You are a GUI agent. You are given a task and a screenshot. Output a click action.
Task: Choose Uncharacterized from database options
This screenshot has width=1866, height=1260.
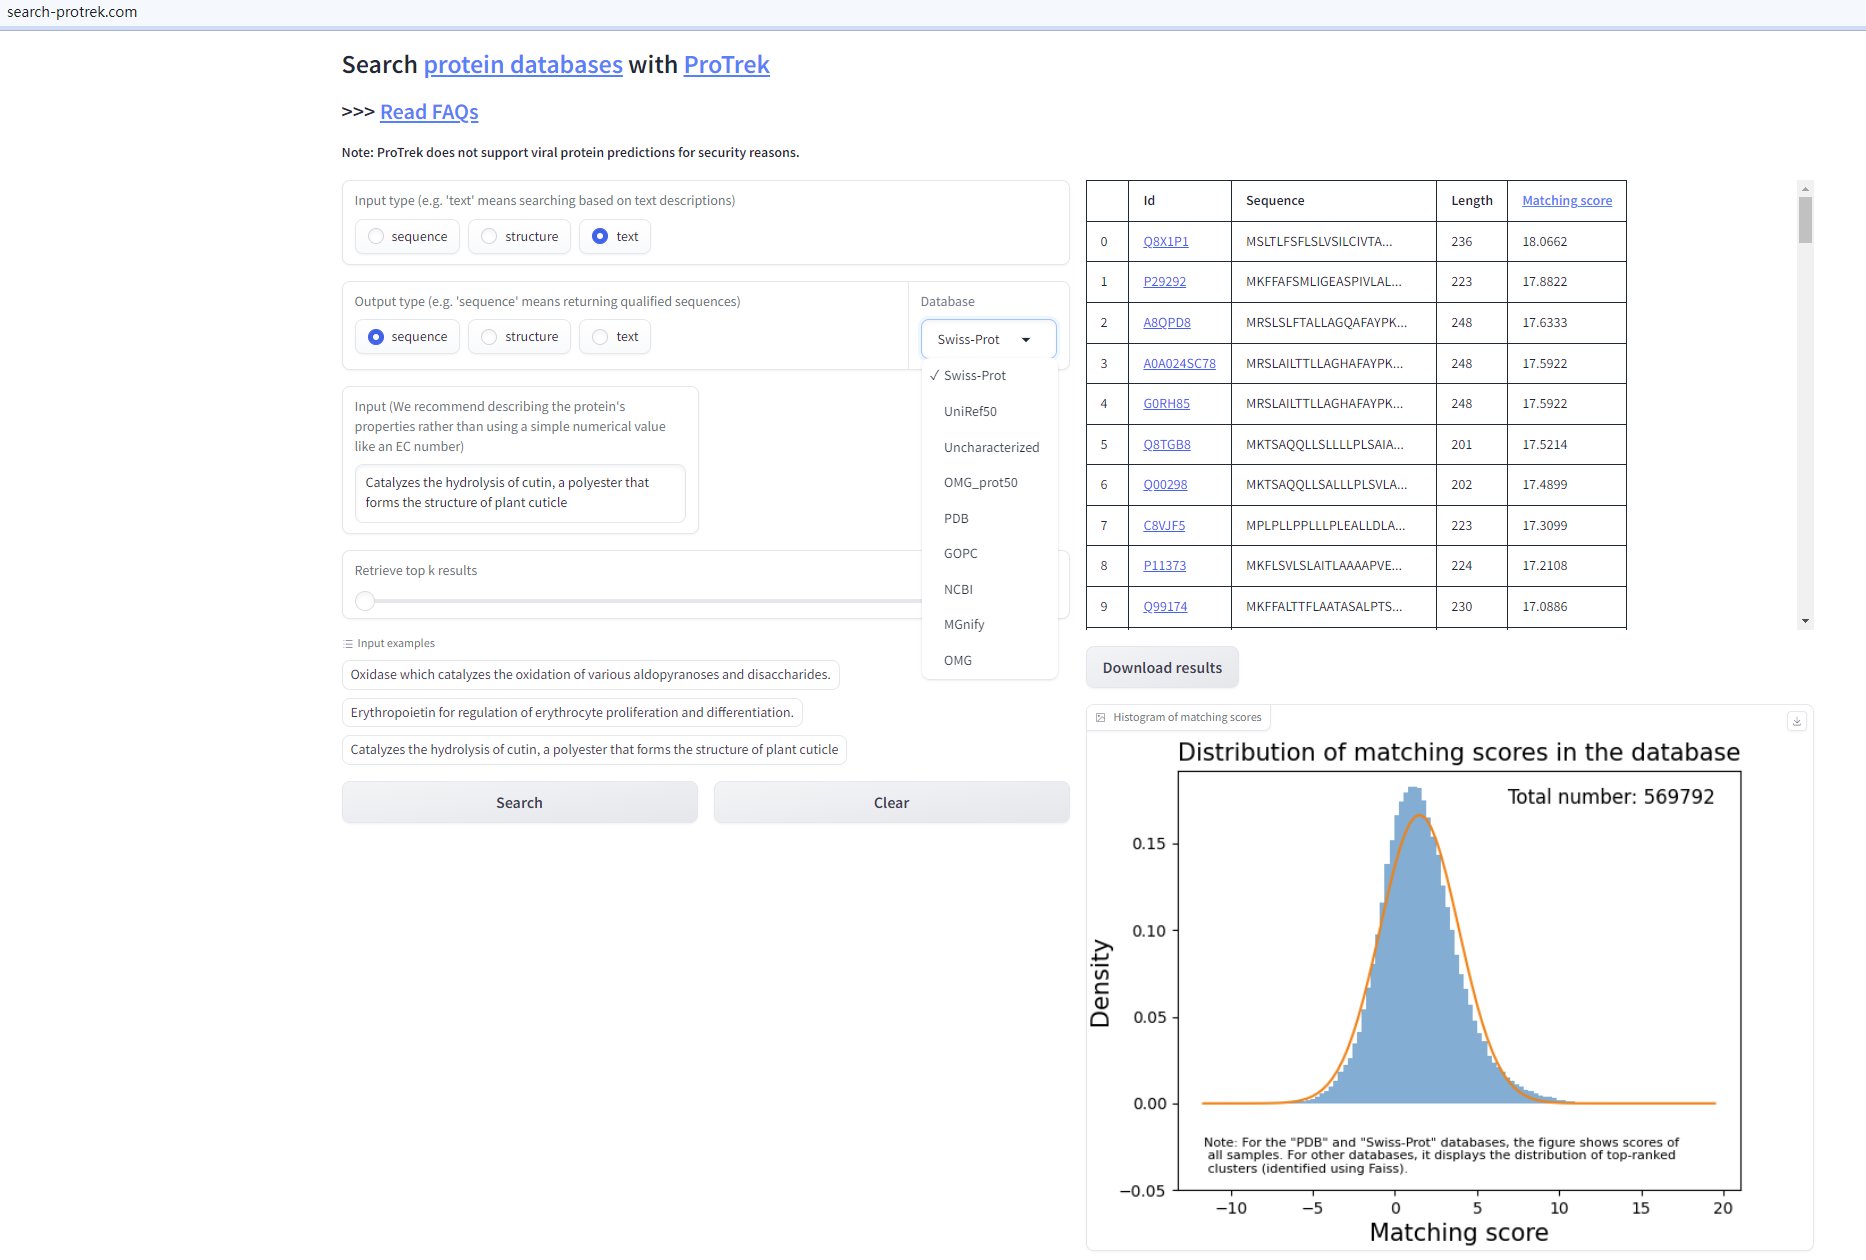(x=991, y=447)
